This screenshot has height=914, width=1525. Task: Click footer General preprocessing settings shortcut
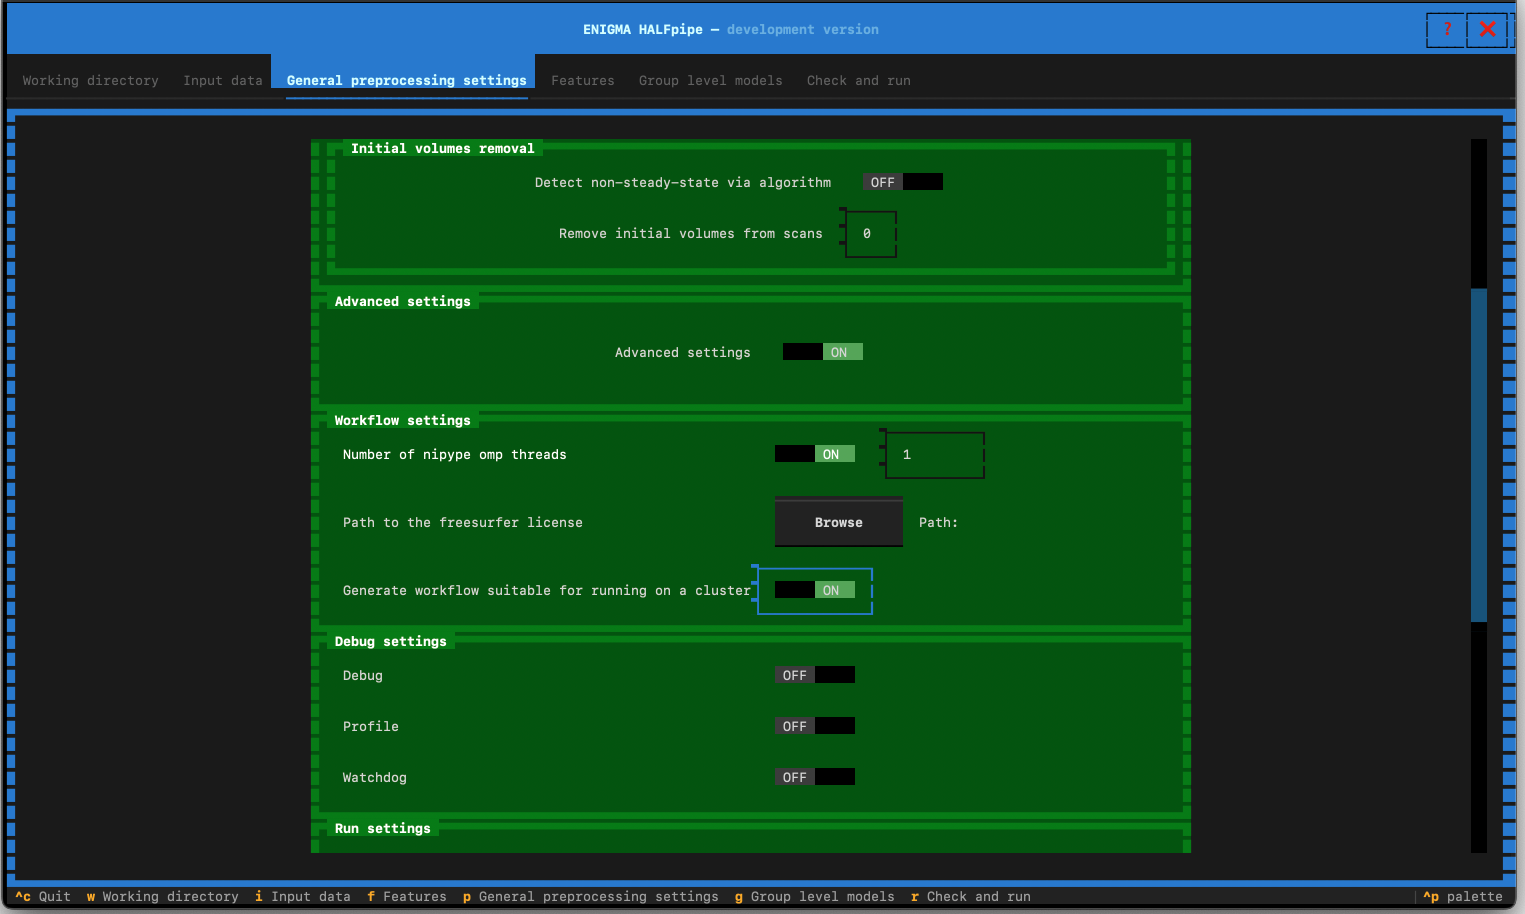point(591,896)
